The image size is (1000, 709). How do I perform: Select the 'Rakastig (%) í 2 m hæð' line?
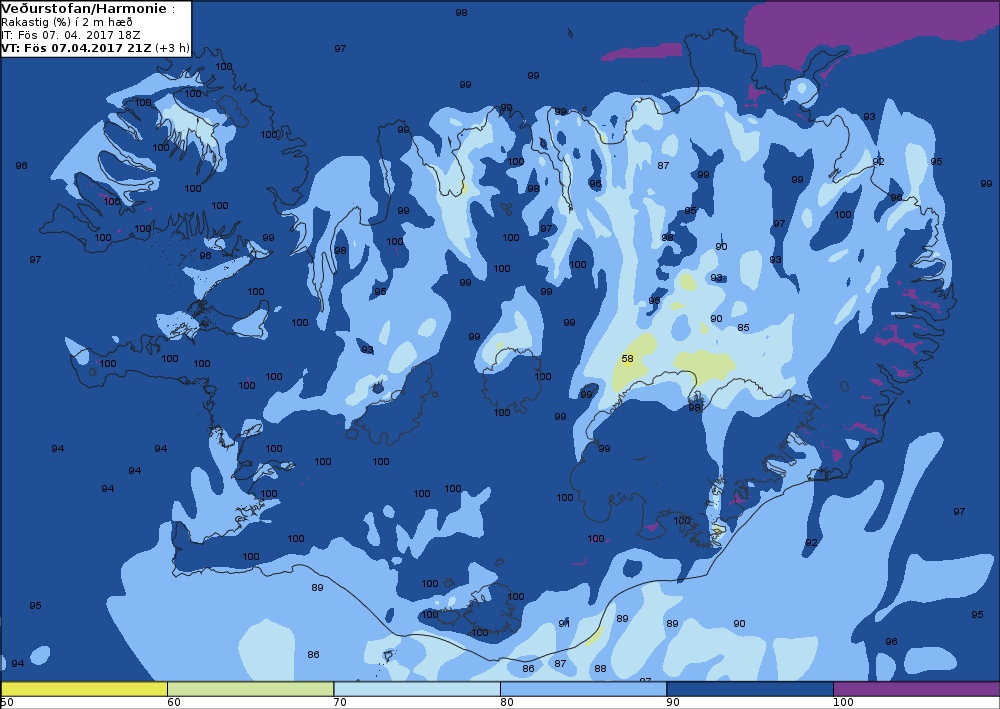[67, 22]
